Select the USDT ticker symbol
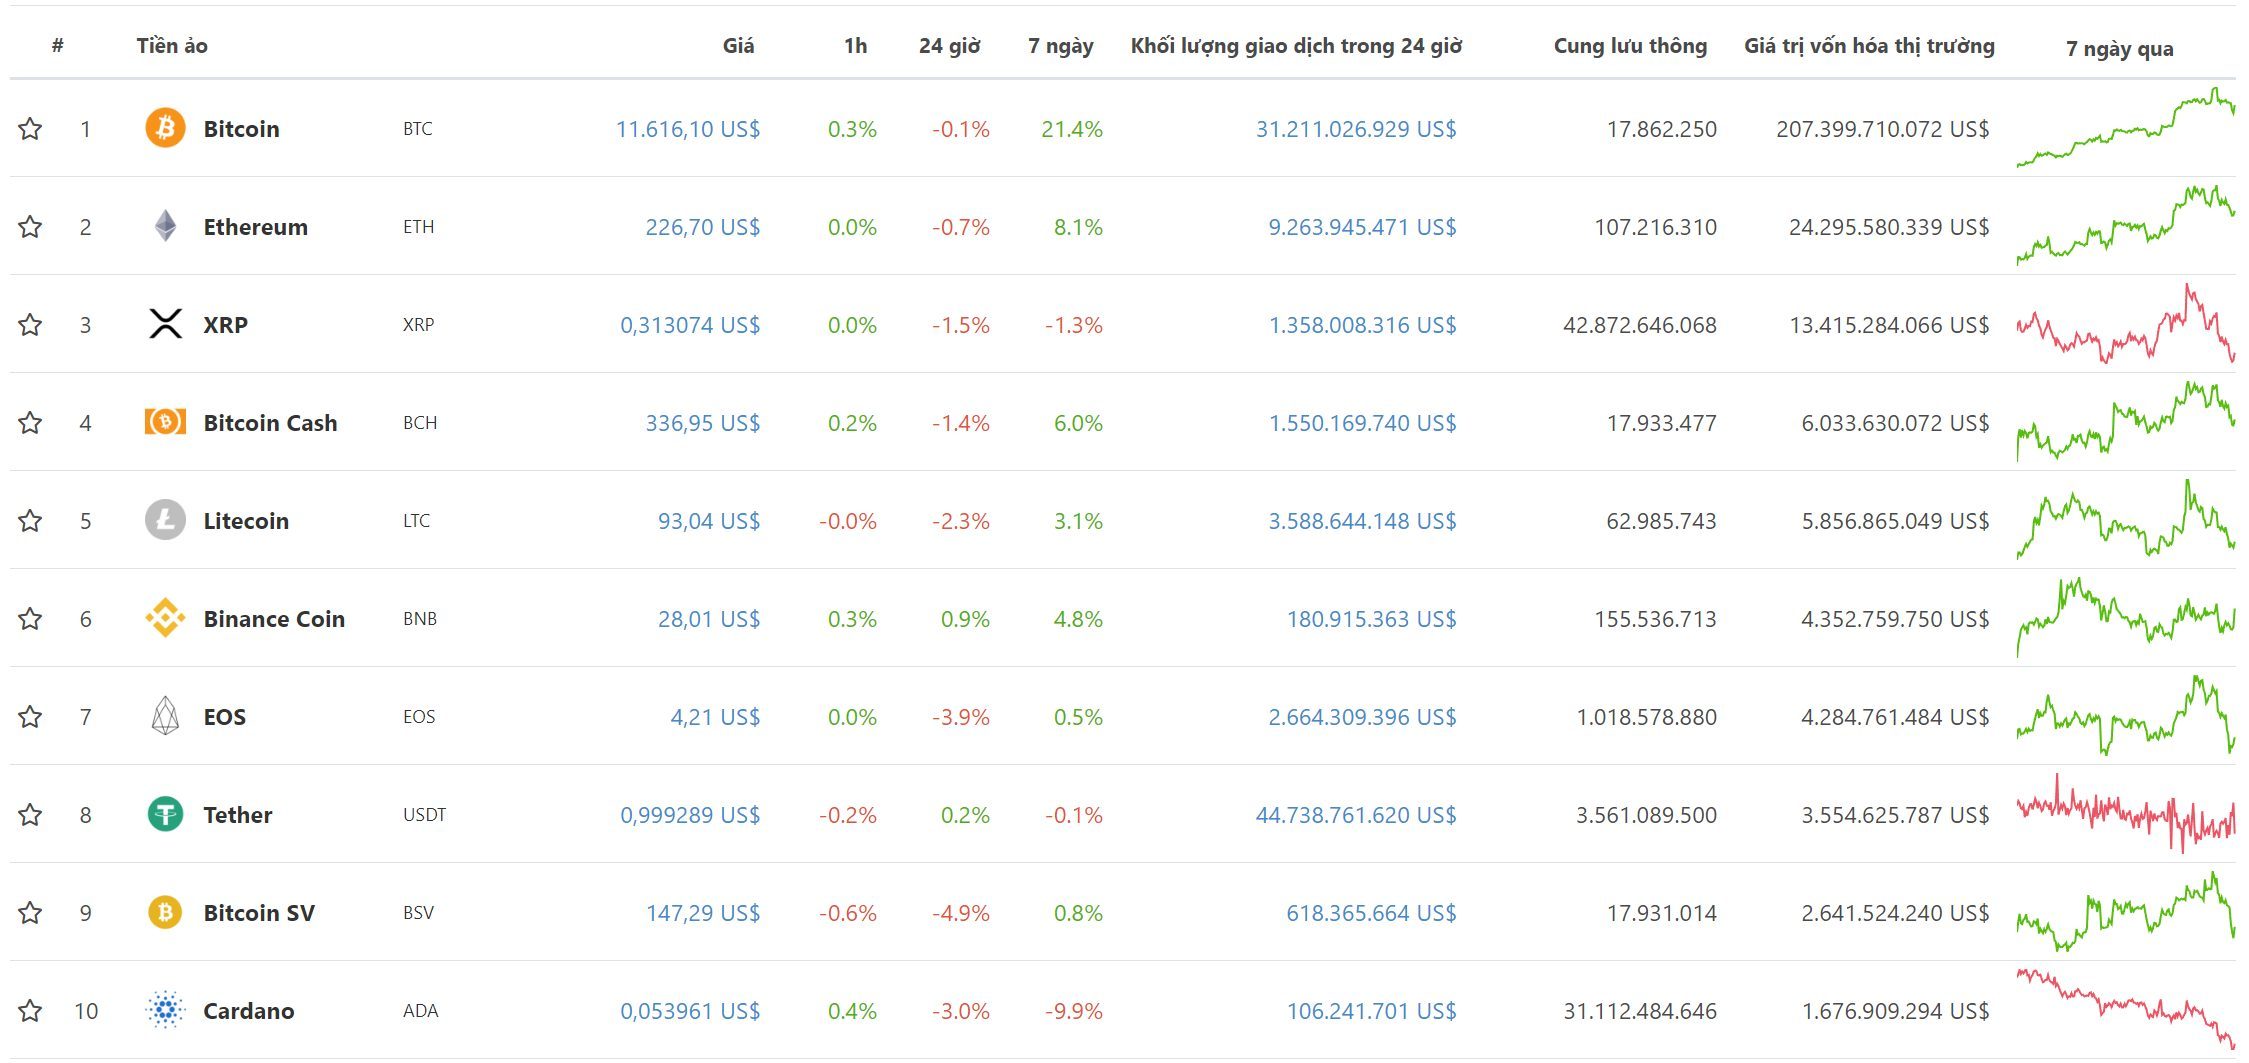Screen dimensions: 2249x1063 click(424, 814)
